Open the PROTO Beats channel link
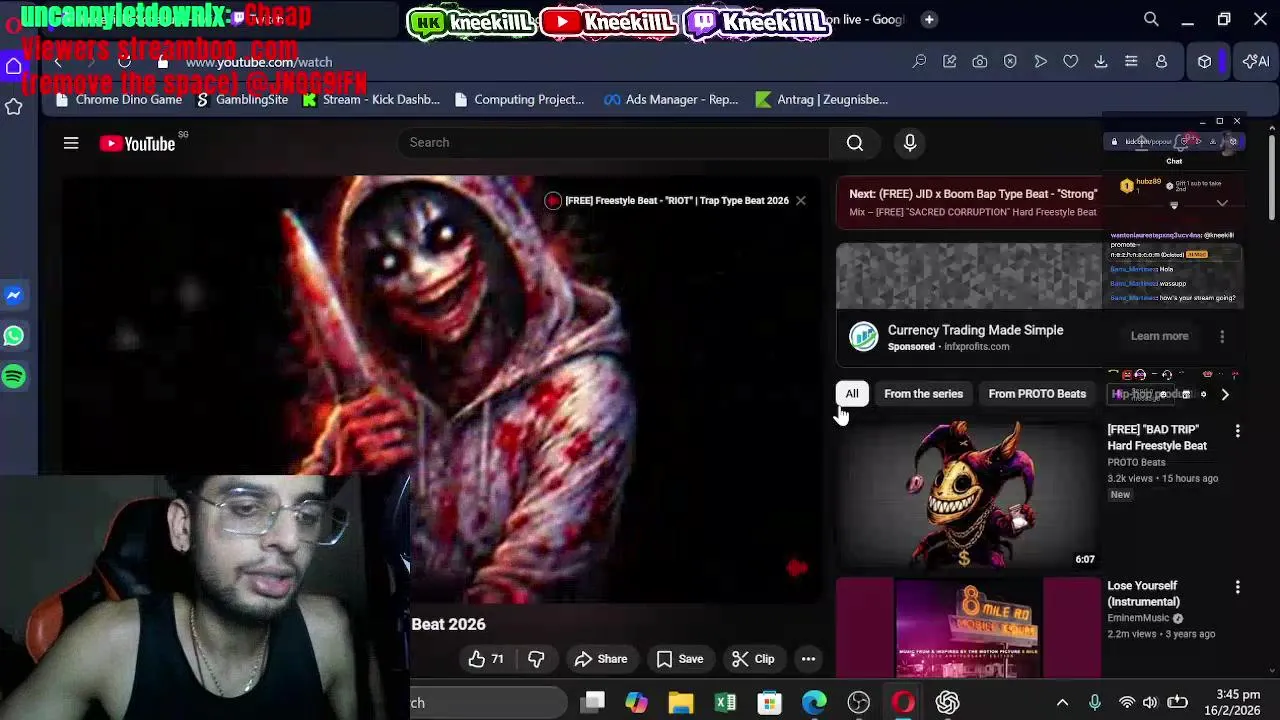The width and height of the screenshot is (1280, 720). (x=1136, y=462)
